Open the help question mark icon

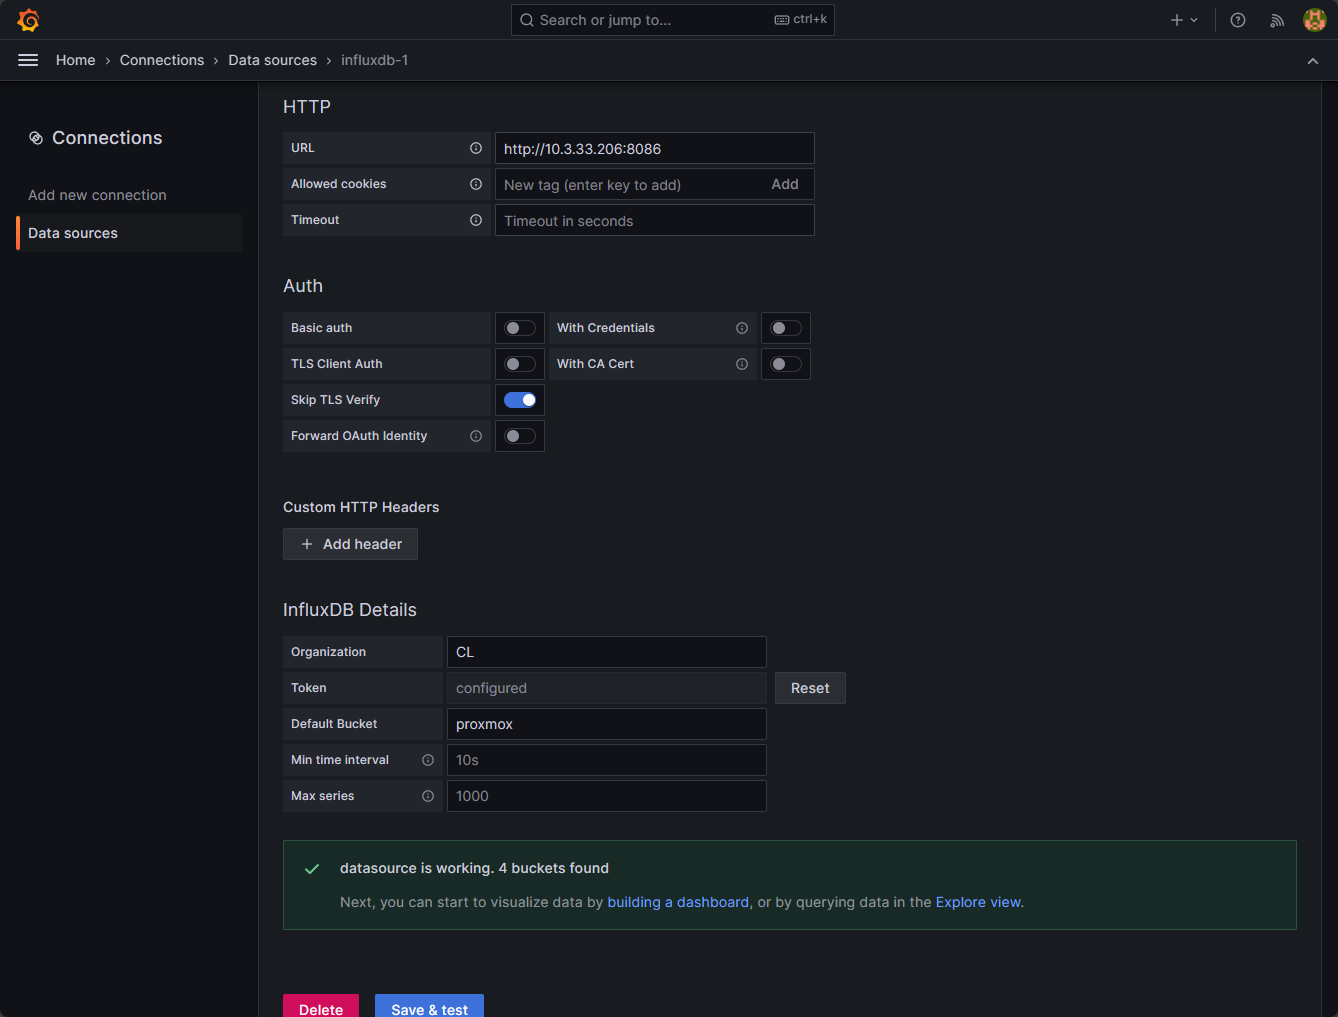coord(1238,20)
